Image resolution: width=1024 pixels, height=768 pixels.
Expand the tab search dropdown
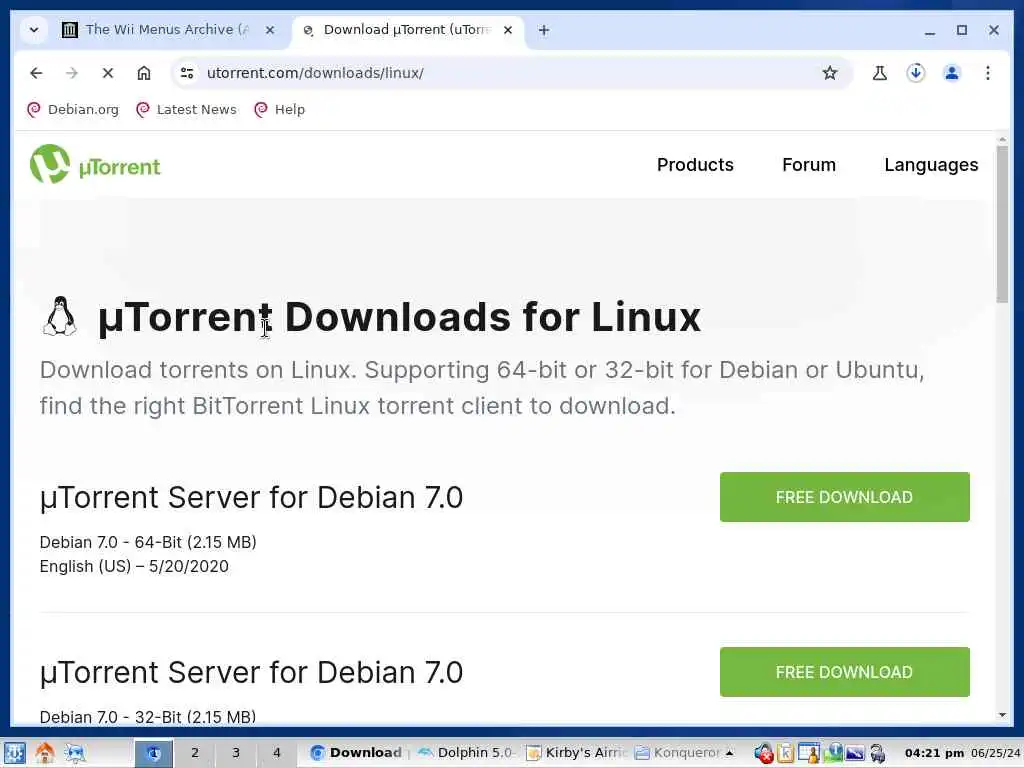coord(34,30)
